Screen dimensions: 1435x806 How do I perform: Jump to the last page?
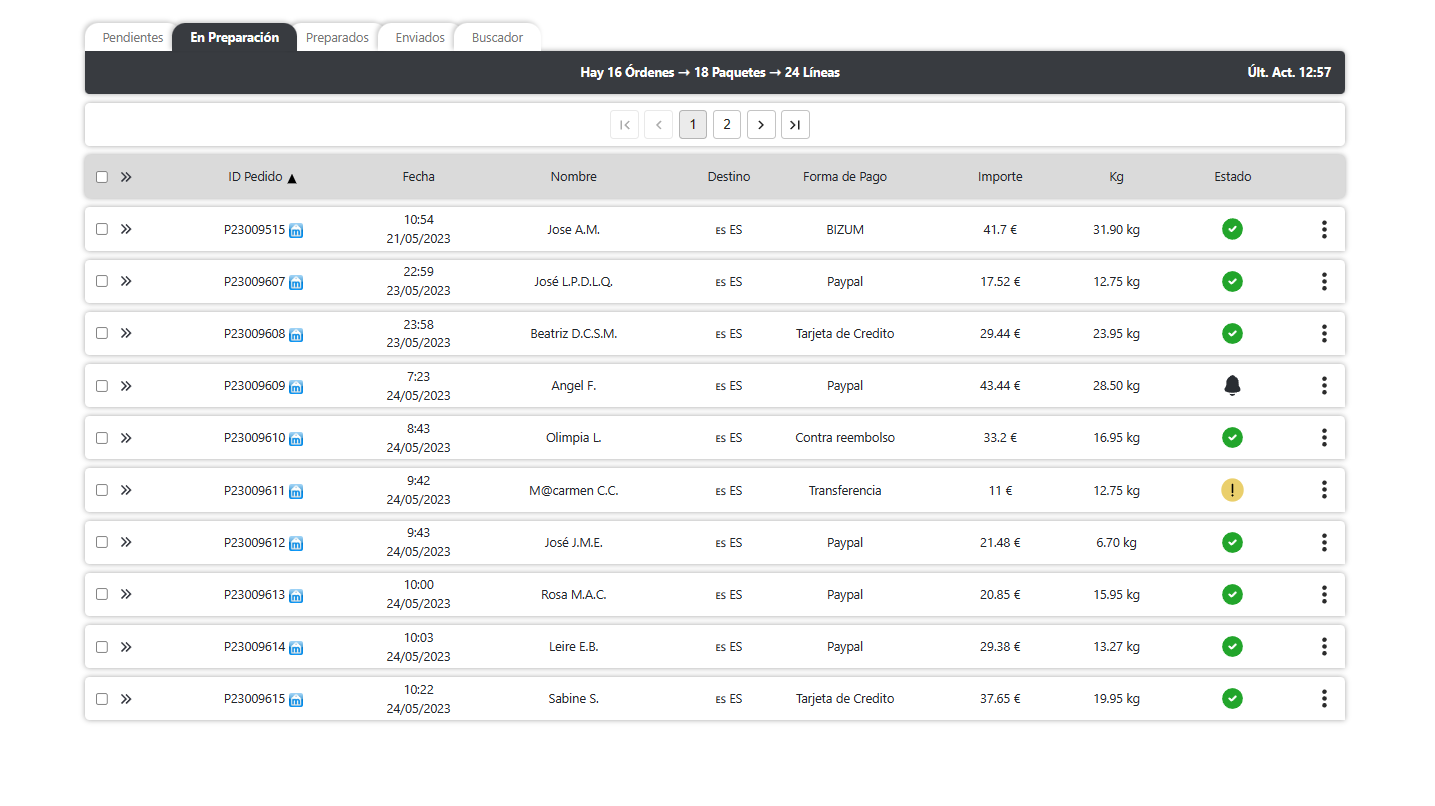[x=795, y=125]
